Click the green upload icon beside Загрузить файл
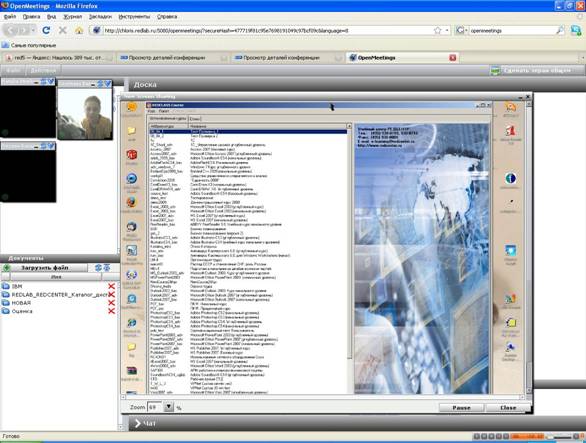Viewport: 586px width, 443px height. point(6,268)
